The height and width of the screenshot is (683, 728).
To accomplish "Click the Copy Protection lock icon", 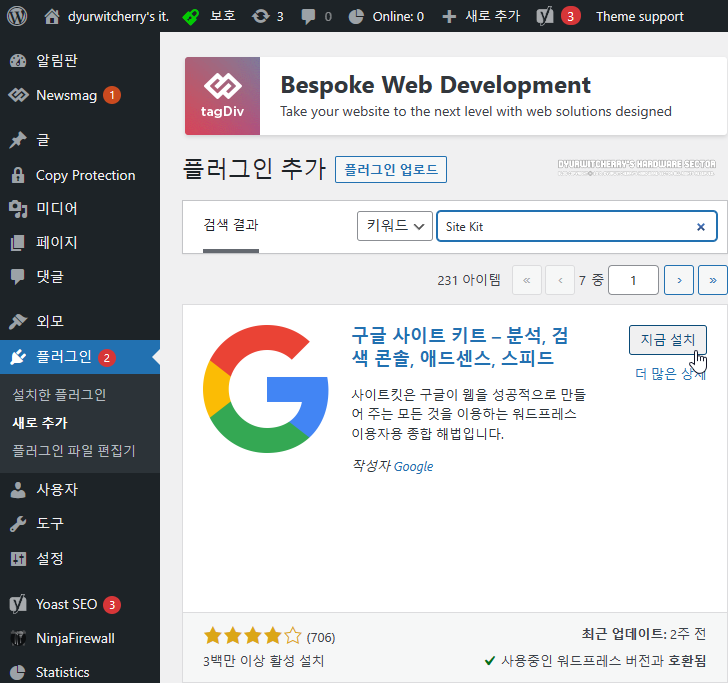I will click(x=18, y=175).
